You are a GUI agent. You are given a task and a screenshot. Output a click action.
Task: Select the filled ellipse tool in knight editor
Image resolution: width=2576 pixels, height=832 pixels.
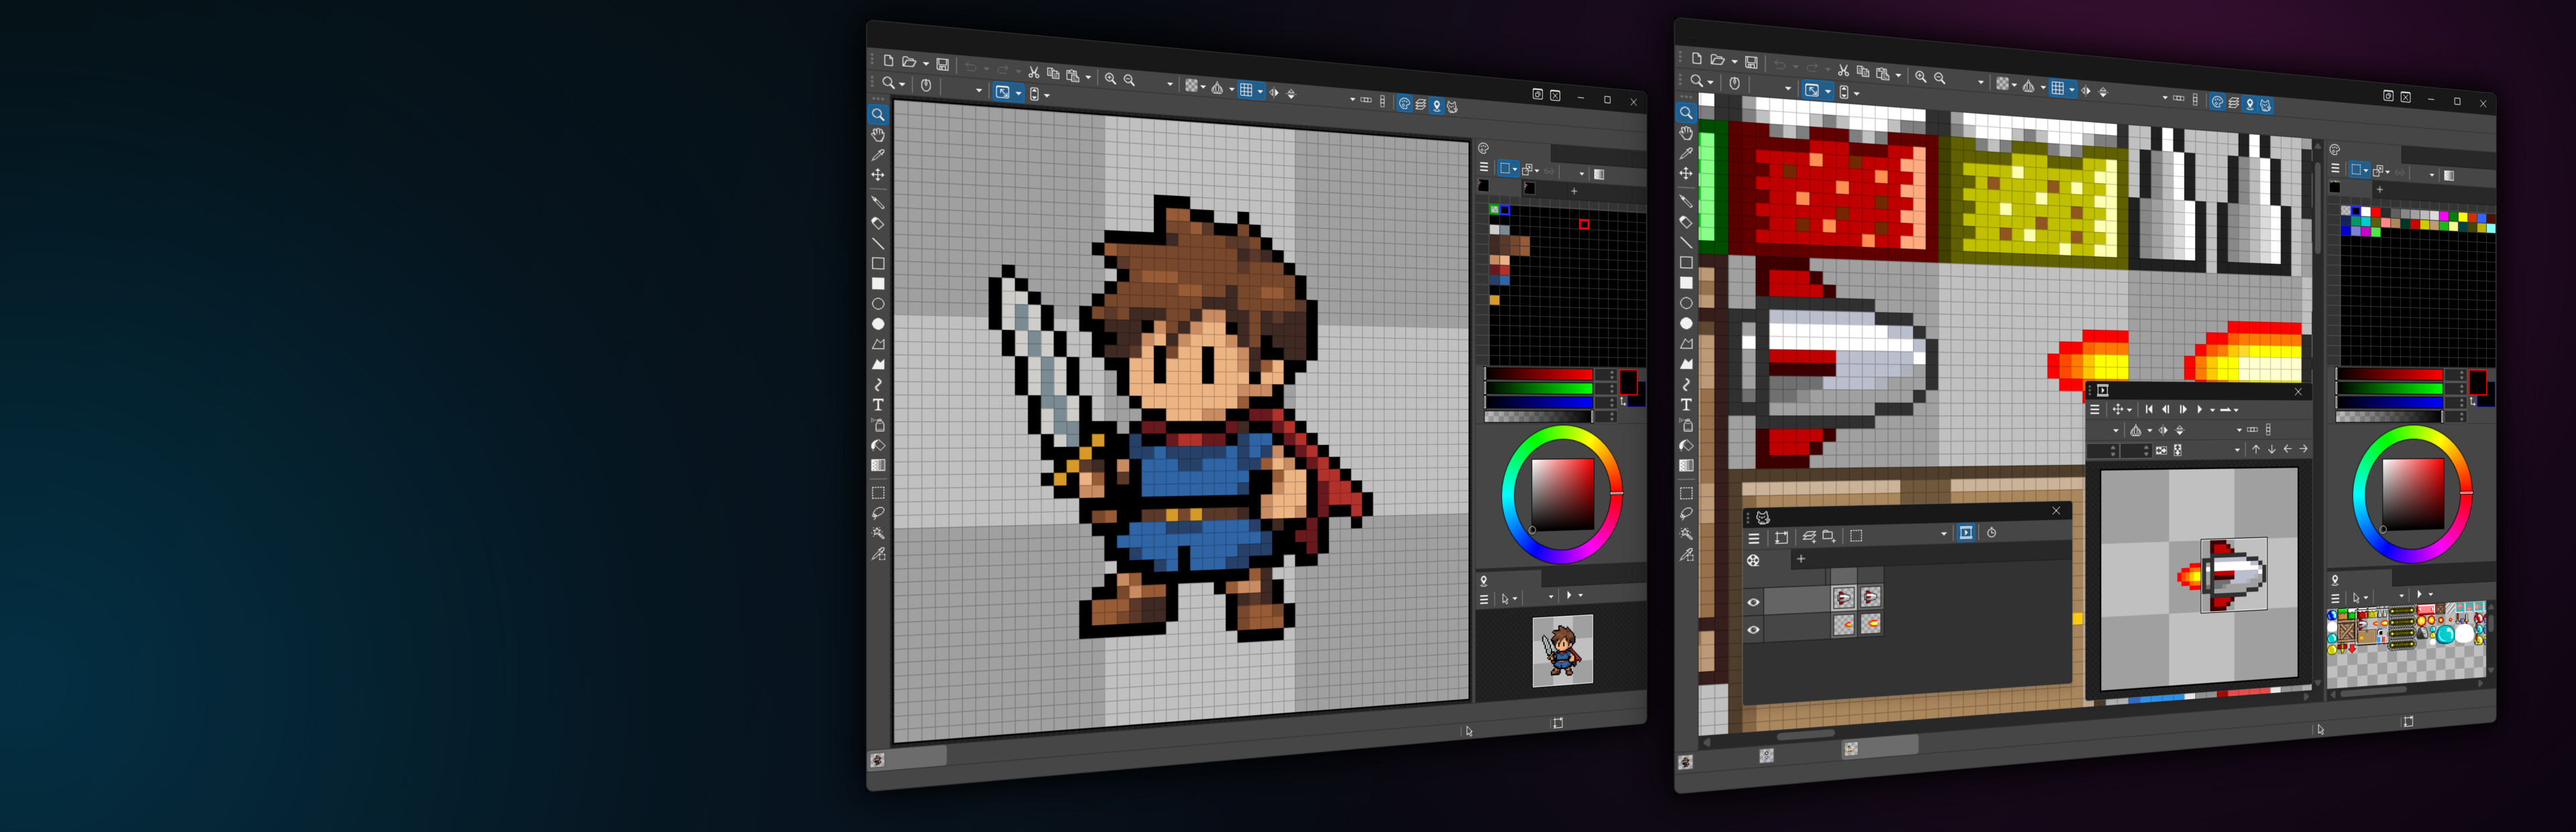coord(878,324)
